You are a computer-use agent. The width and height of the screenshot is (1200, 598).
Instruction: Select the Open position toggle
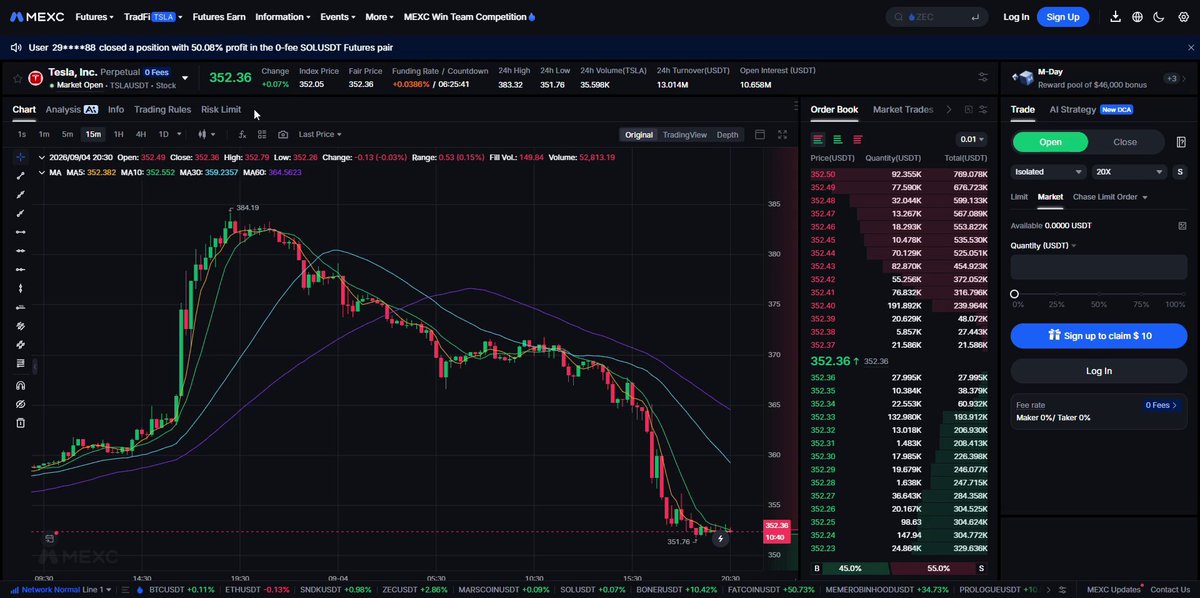[x=1050, y=142]
